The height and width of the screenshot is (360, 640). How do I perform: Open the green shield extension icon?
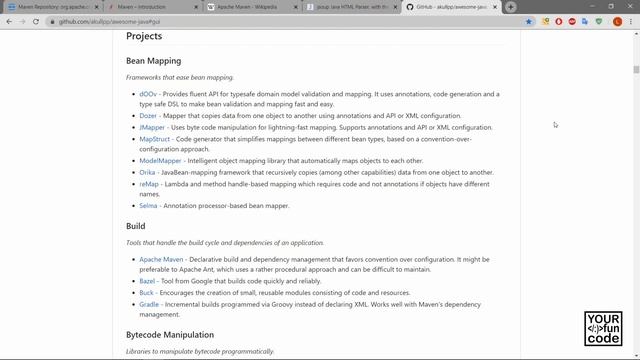(599, 22)
